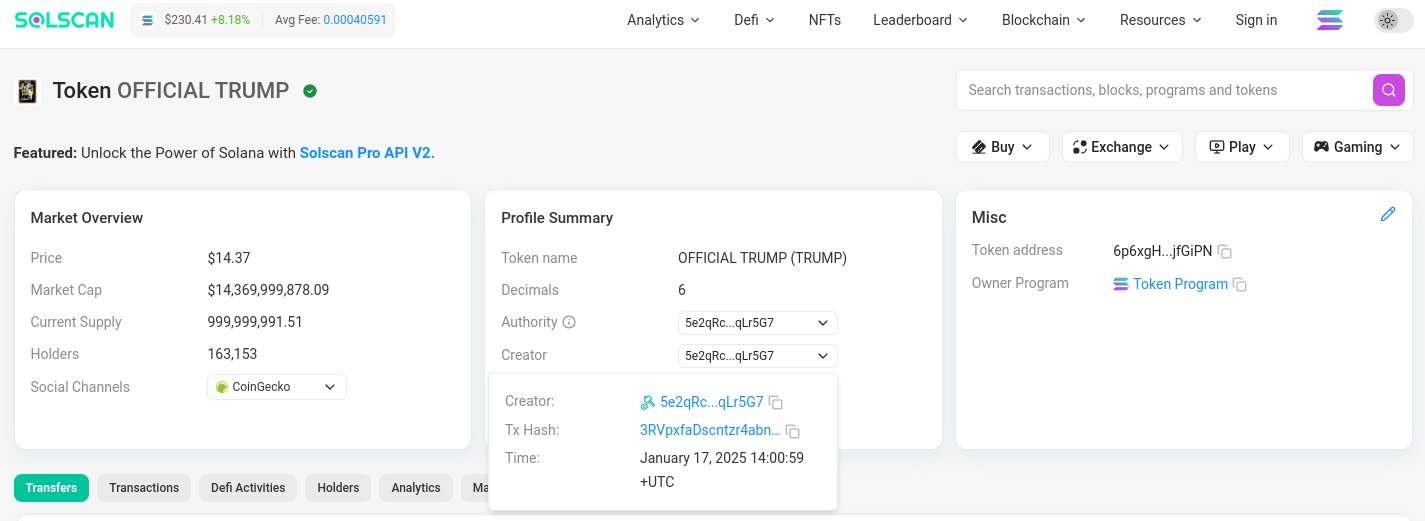
Task: Toggle the light/dark theme switch
Action: (1393, 20)
